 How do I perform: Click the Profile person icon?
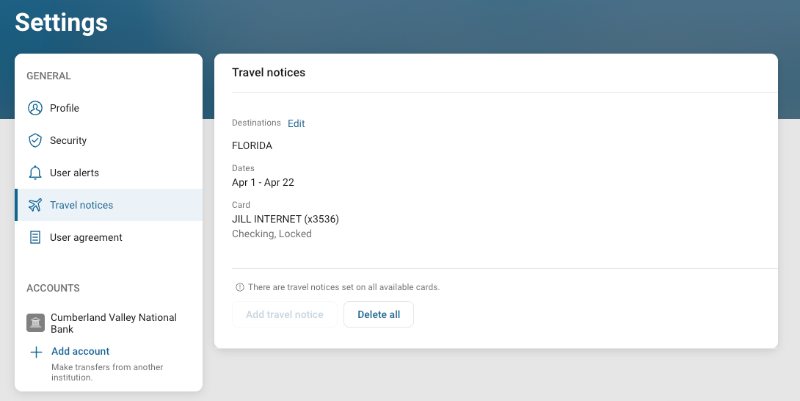[x=35, y=108]
